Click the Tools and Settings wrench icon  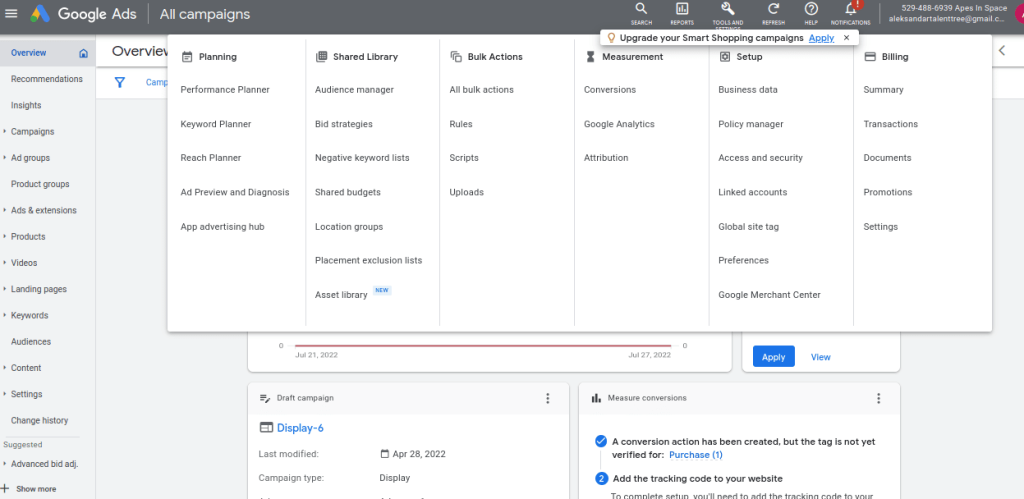(x=728, y=8)
